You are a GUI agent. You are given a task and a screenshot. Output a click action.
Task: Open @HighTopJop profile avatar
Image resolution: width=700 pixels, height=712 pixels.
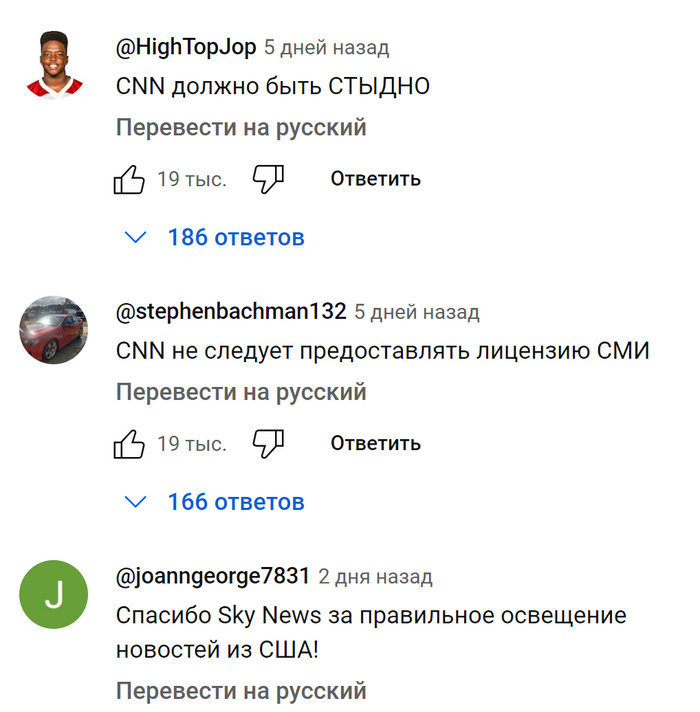(x=54, y=66)
